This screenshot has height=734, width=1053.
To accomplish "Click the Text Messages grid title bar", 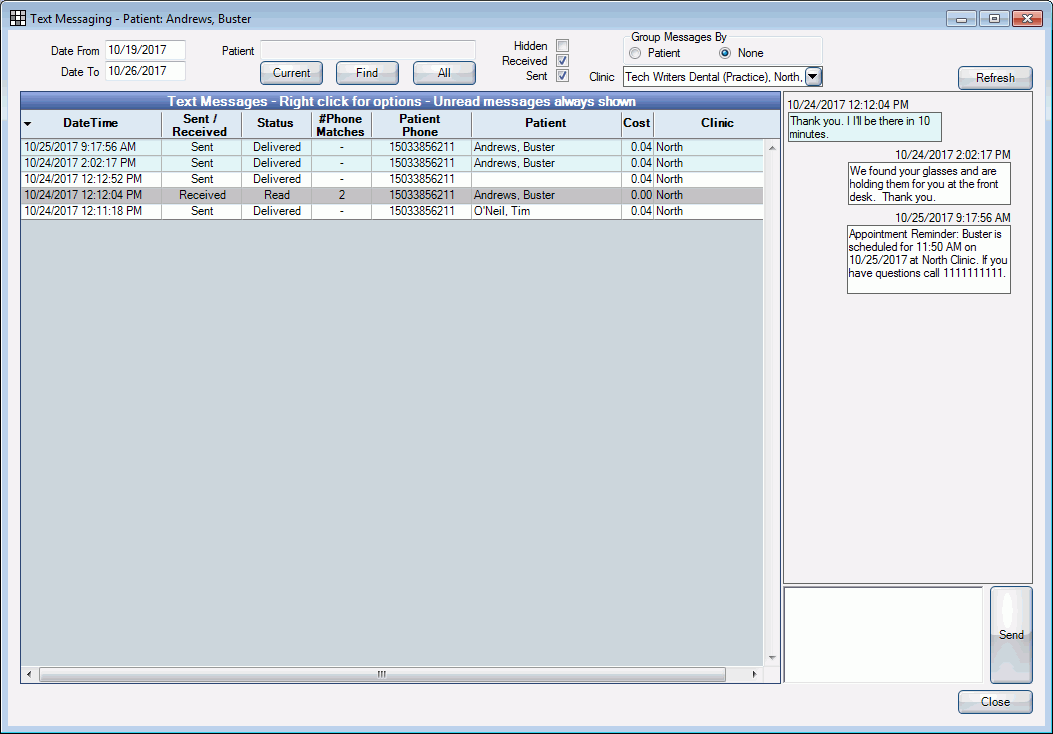I will (400, 101).
